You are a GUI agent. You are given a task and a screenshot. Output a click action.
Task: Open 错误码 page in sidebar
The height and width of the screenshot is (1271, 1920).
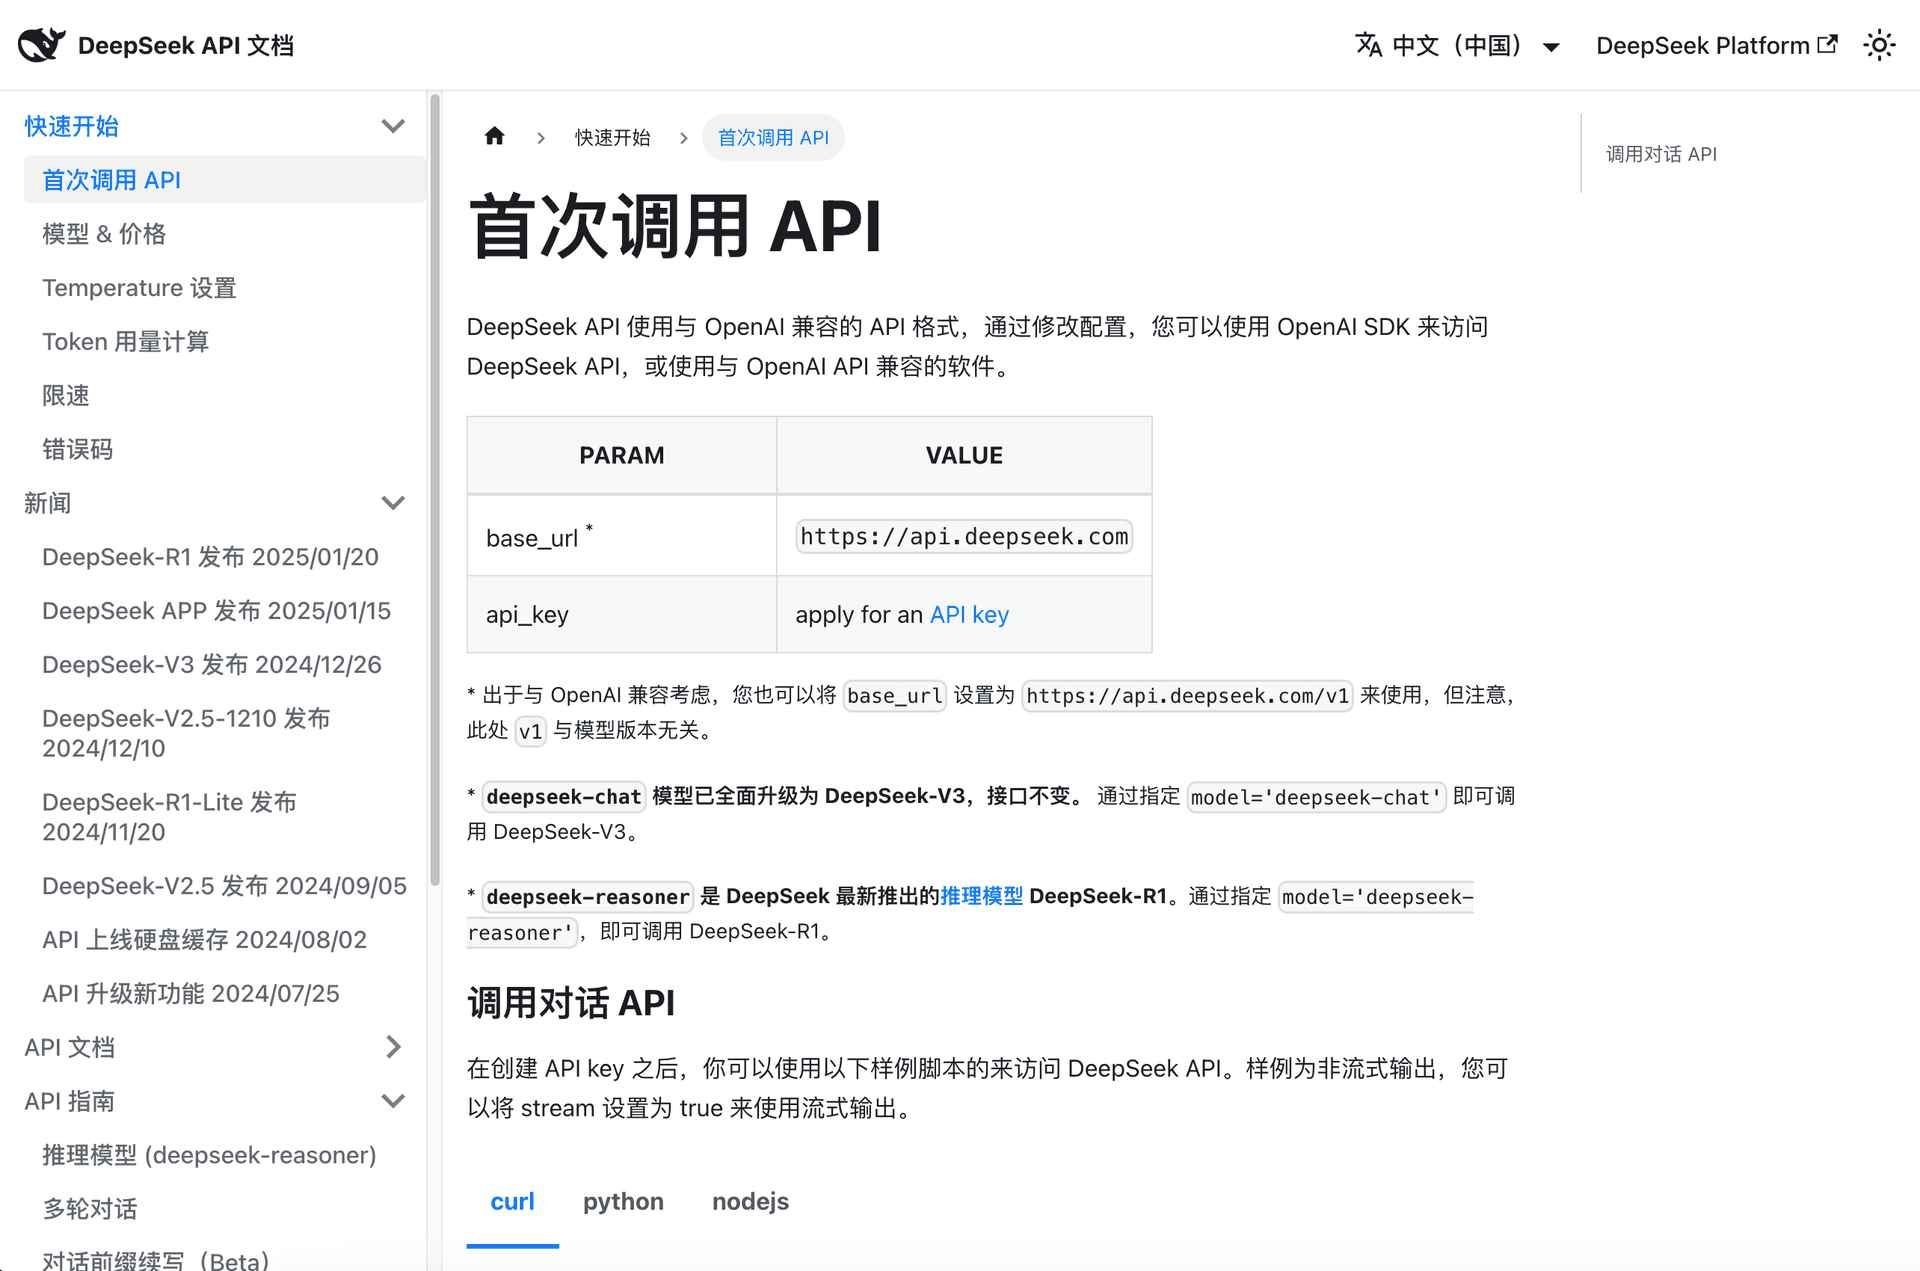(78, 450)
